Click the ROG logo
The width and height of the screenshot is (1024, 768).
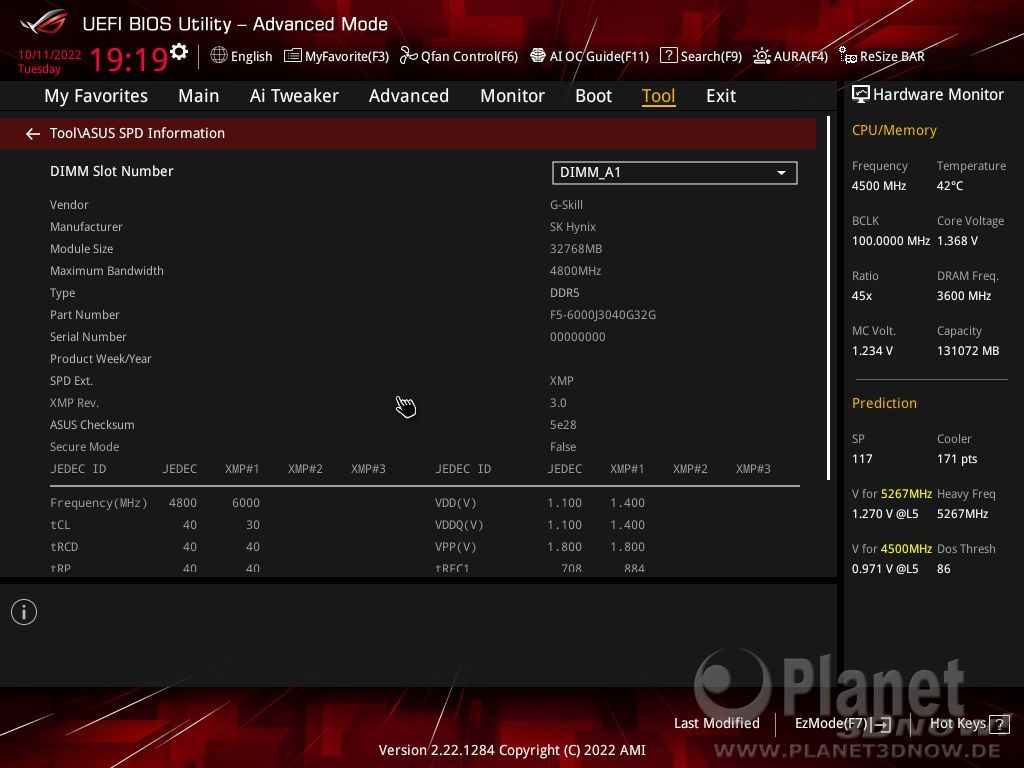(44, 22)
